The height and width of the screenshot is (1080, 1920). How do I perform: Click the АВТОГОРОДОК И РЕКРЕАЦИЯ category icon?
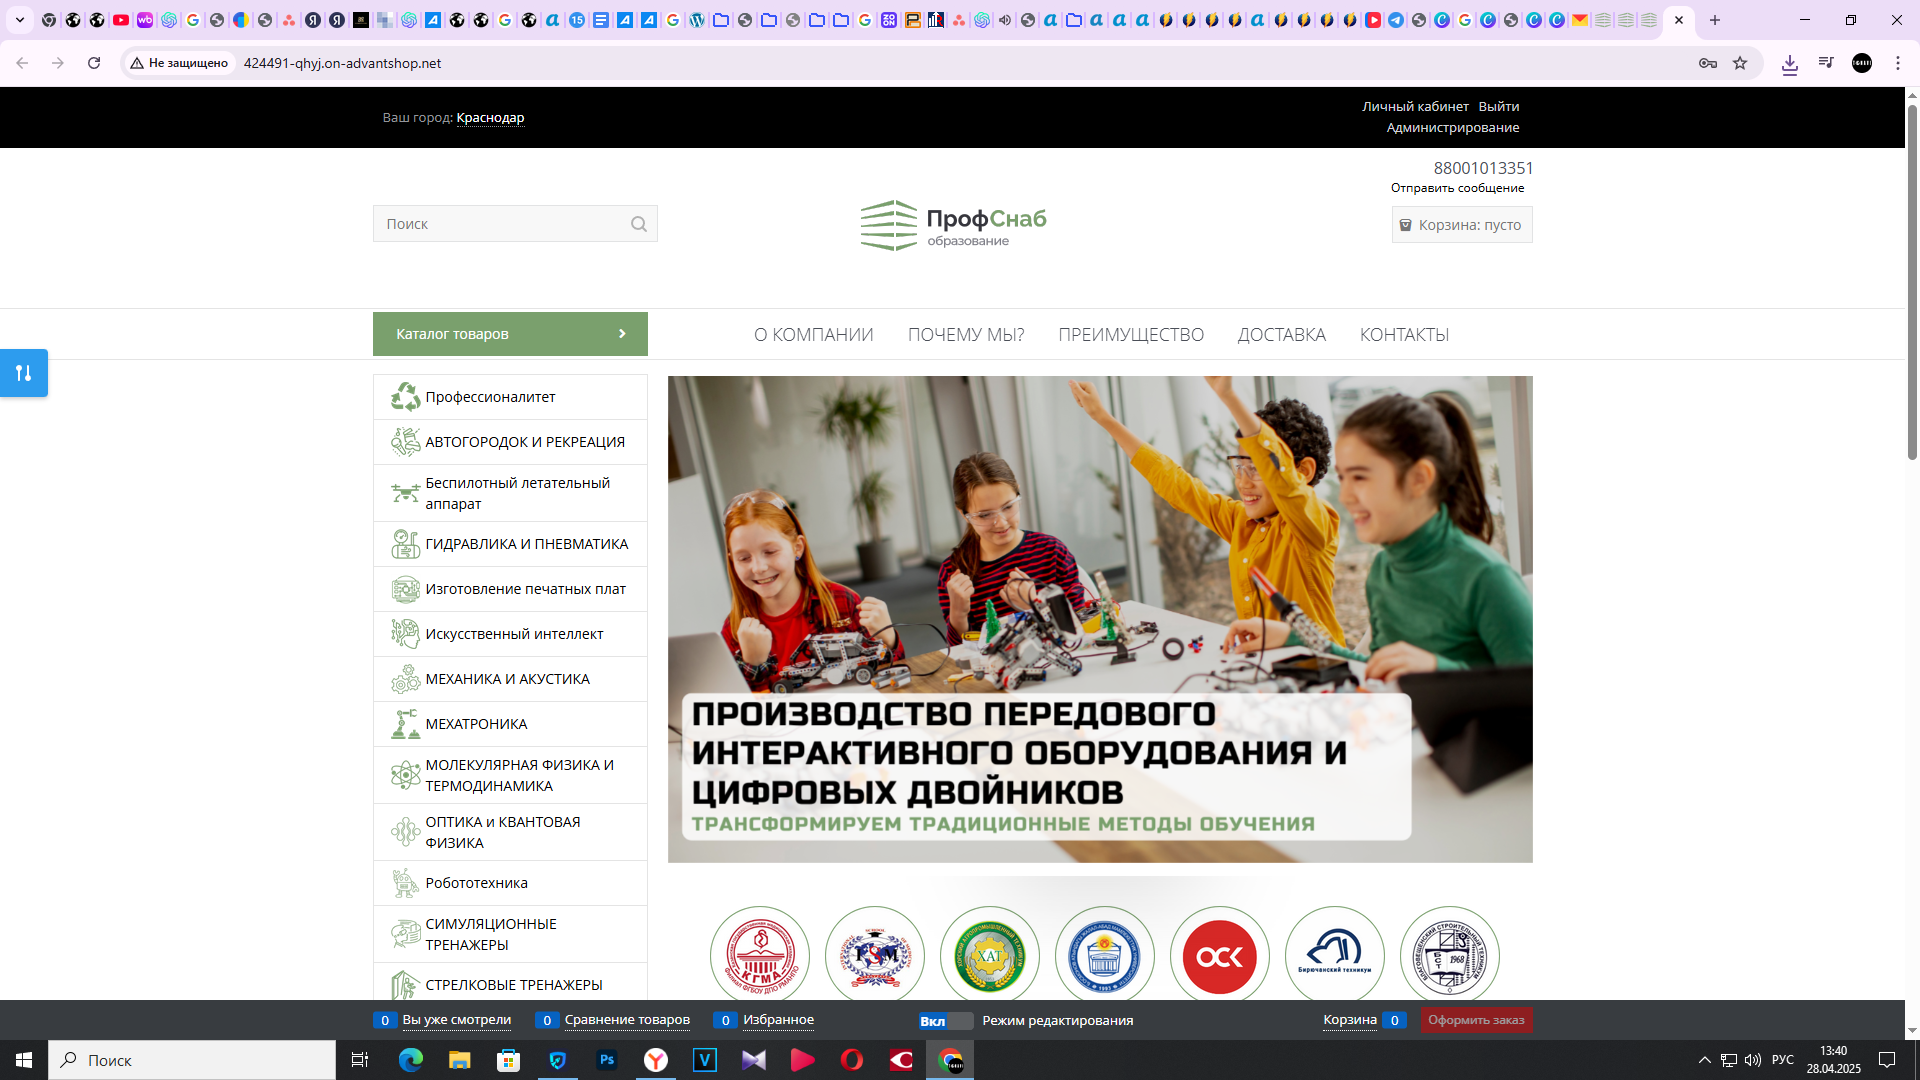(x=405, y=442)
